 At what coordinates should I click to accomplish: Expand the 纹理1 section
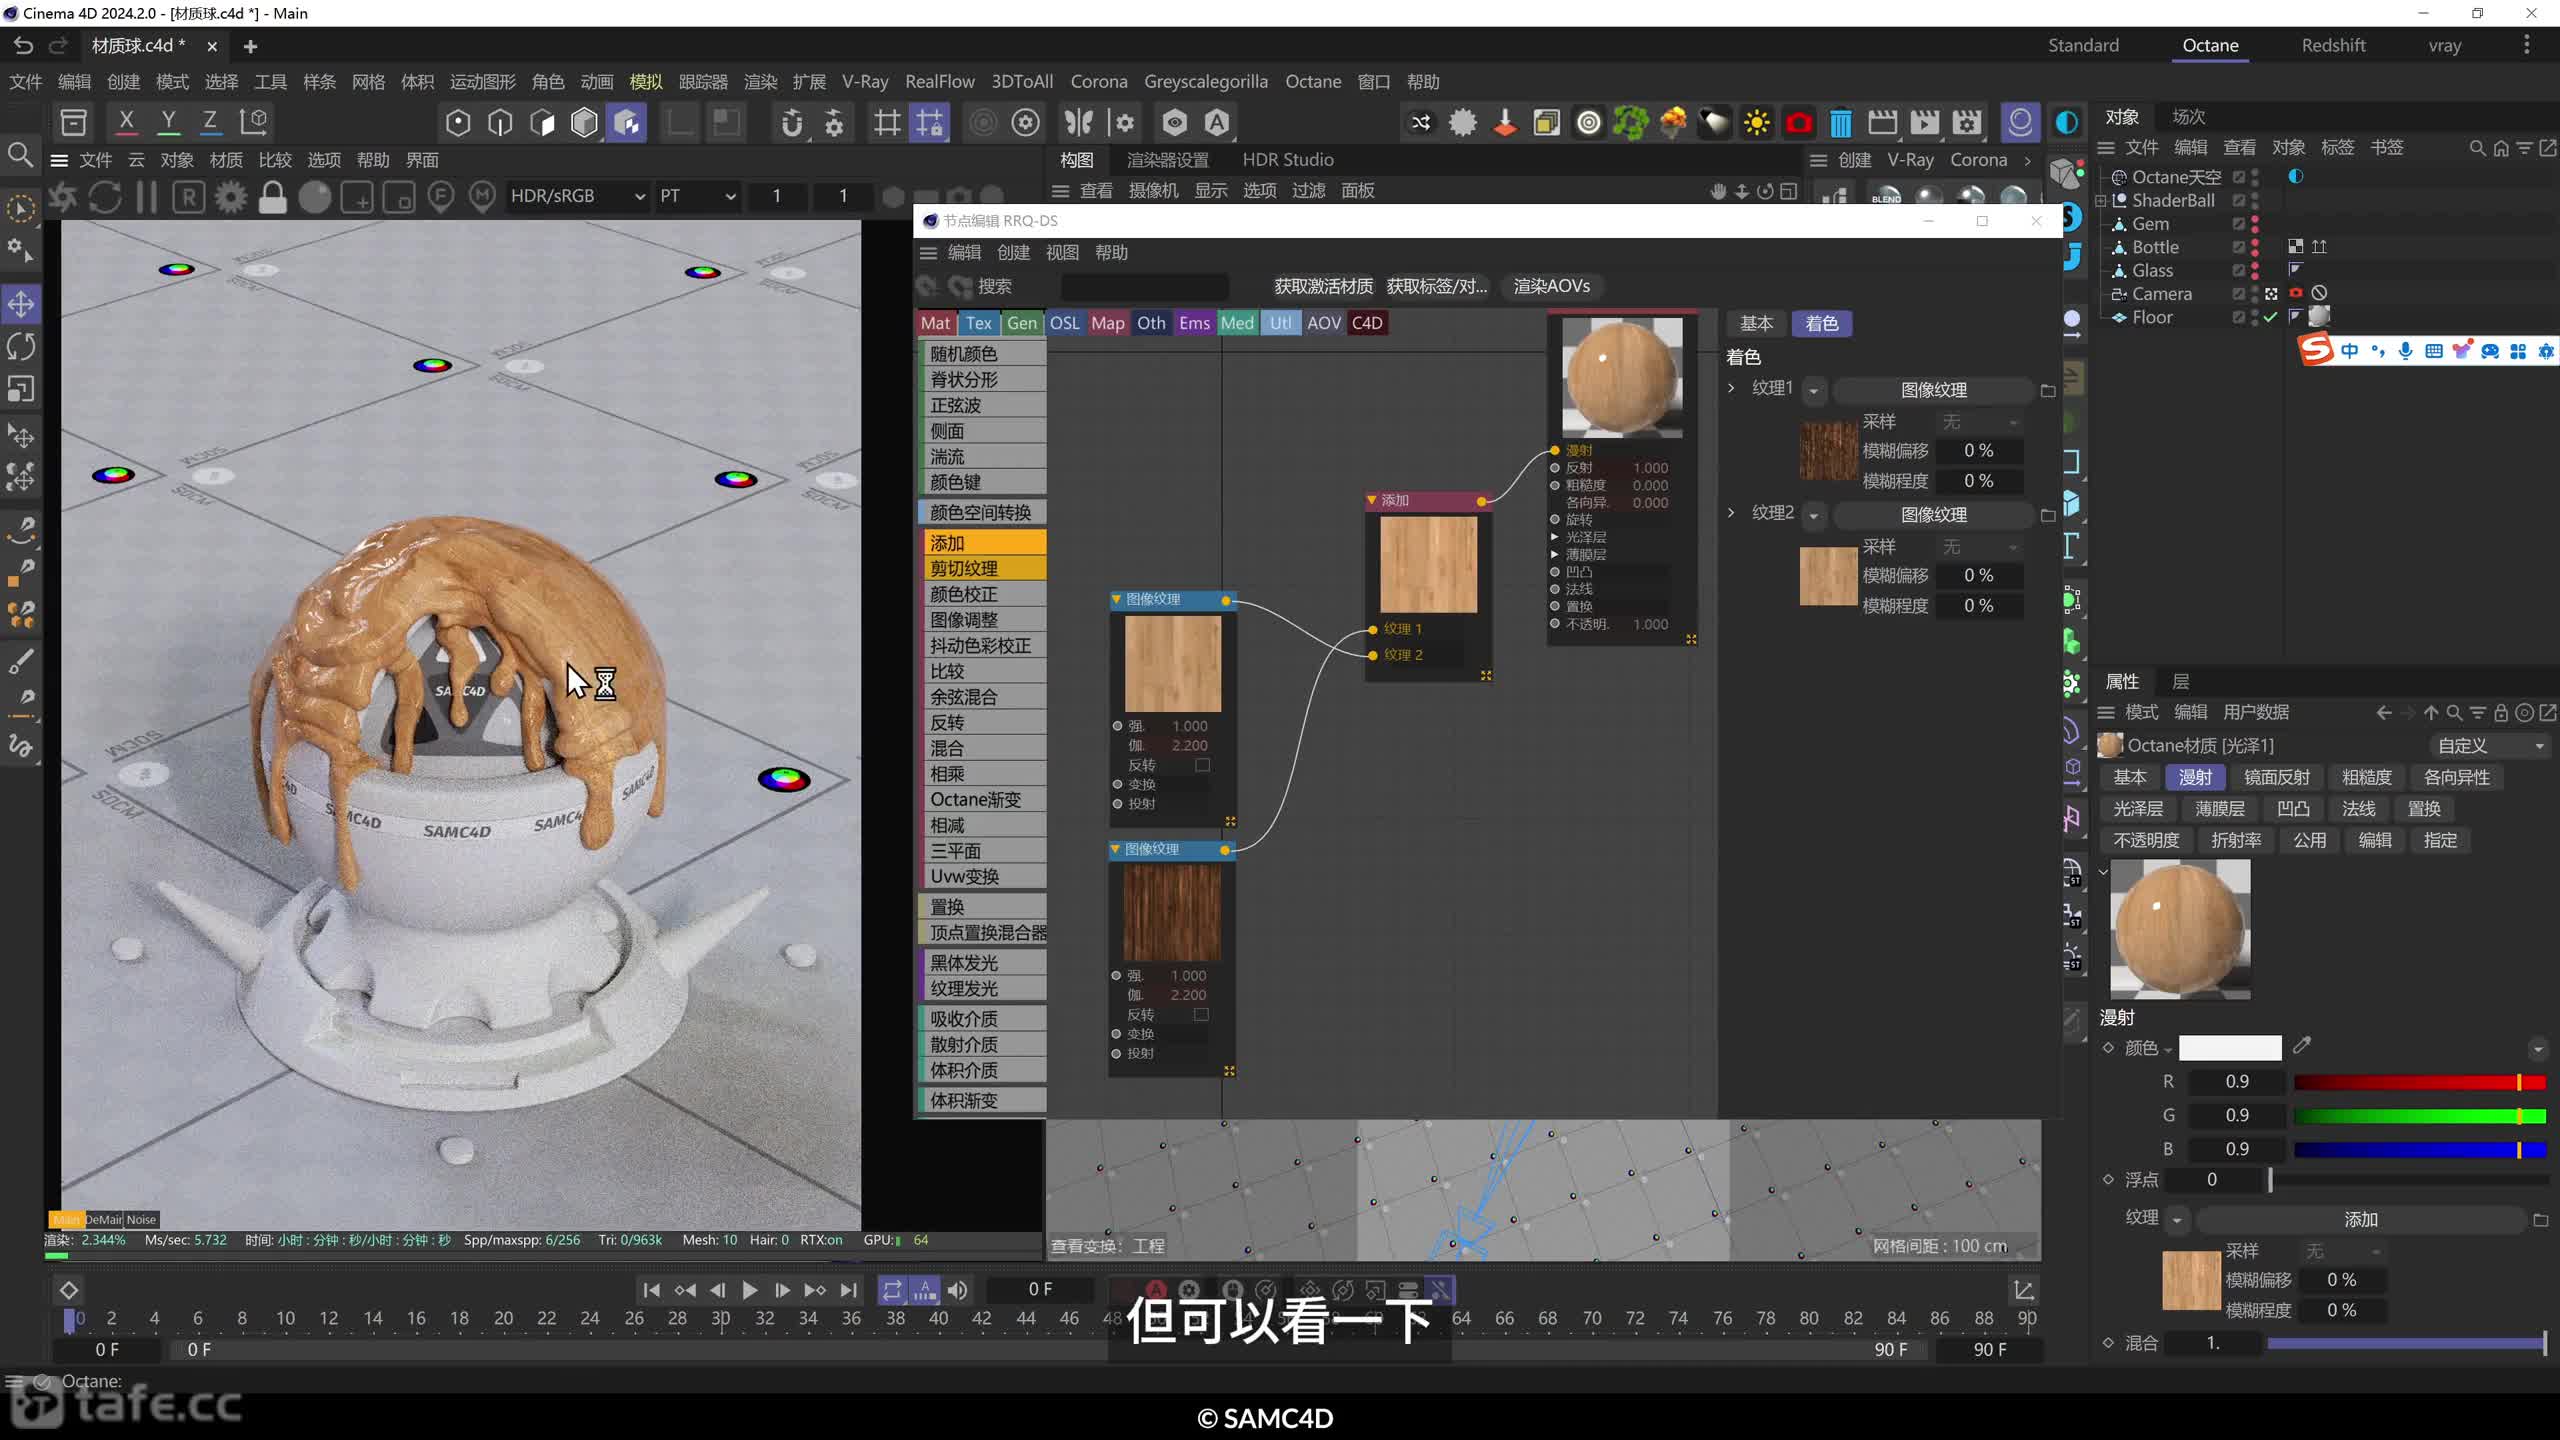pyautogui.click(x=1731, y=388)
